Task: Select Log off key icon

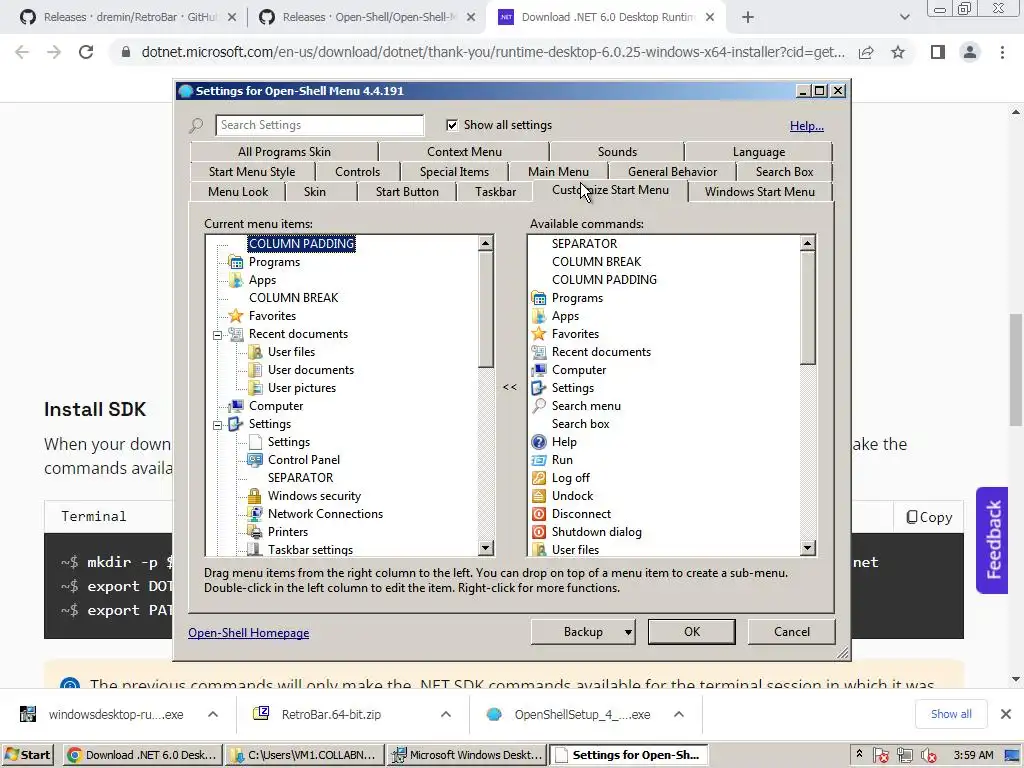Action: (539, 478)
